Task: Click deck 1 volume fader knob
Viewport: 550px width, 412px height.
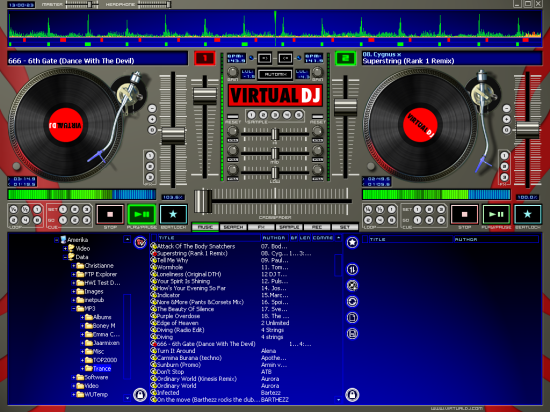Action: 205,96
